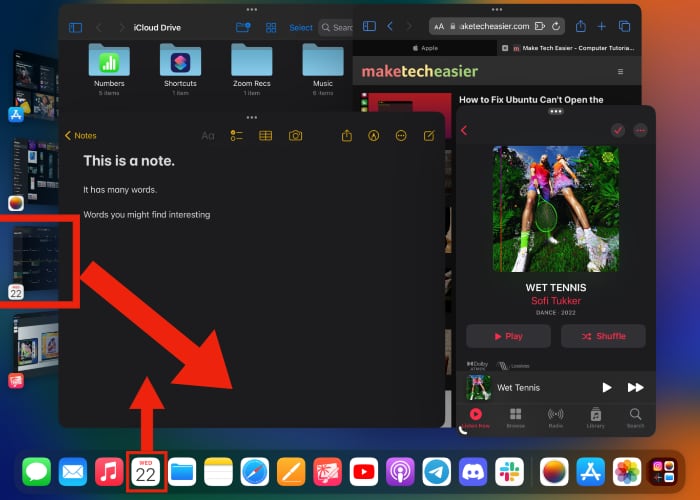This screenshot has width=700, height=500.
Task: Launch Safari from the dock
Action: (254, 471)
